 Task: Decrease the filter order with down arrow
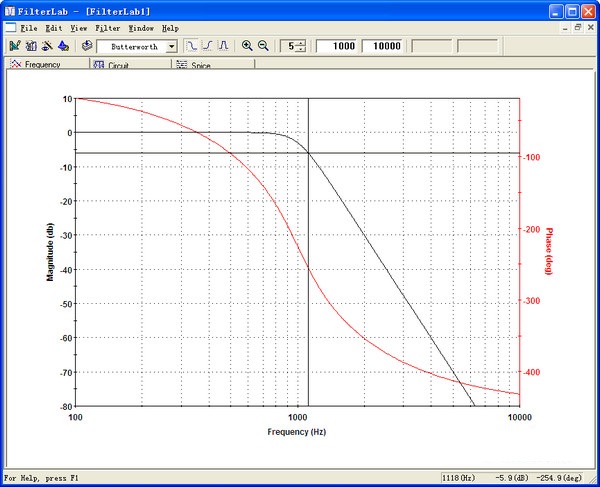coord(301,49)
